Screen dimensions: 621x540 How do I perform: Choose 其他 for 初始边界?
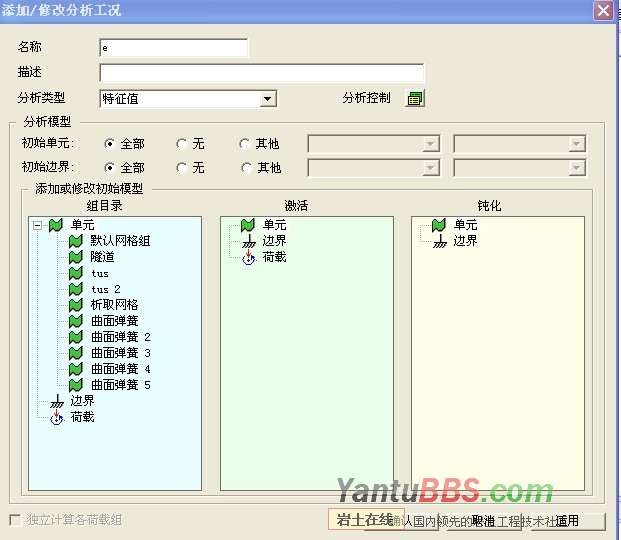pyautogui.click(x=246, y=168)
